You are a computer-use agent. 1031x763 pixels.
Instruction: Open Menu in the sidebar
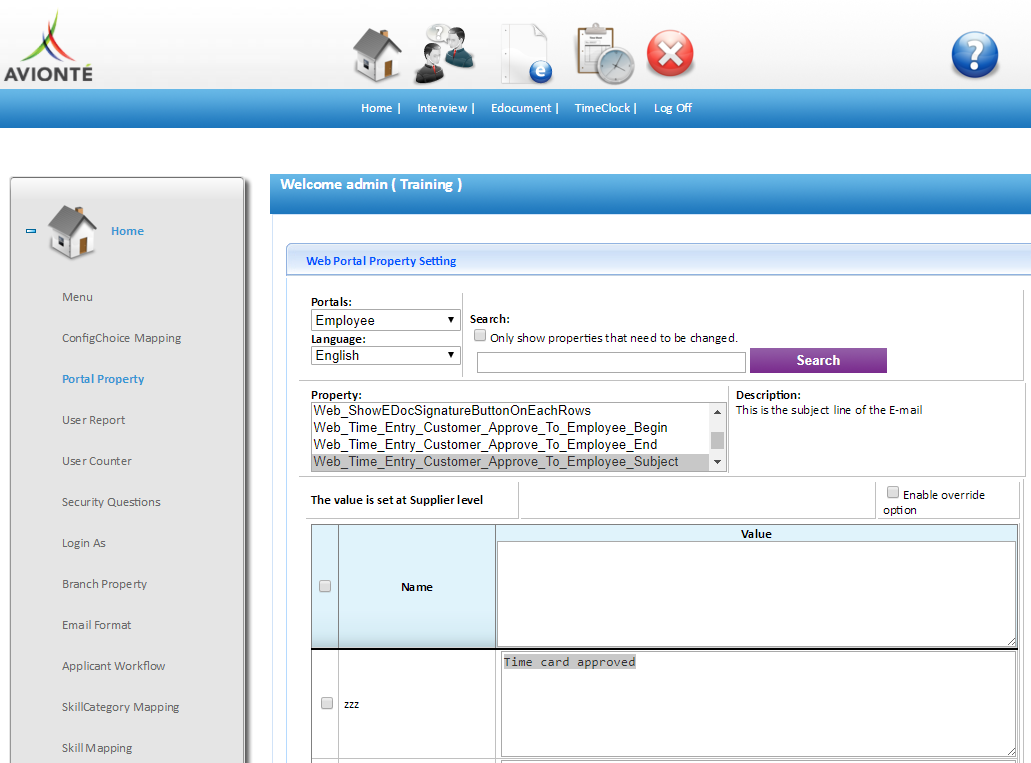tap(78, 297)
